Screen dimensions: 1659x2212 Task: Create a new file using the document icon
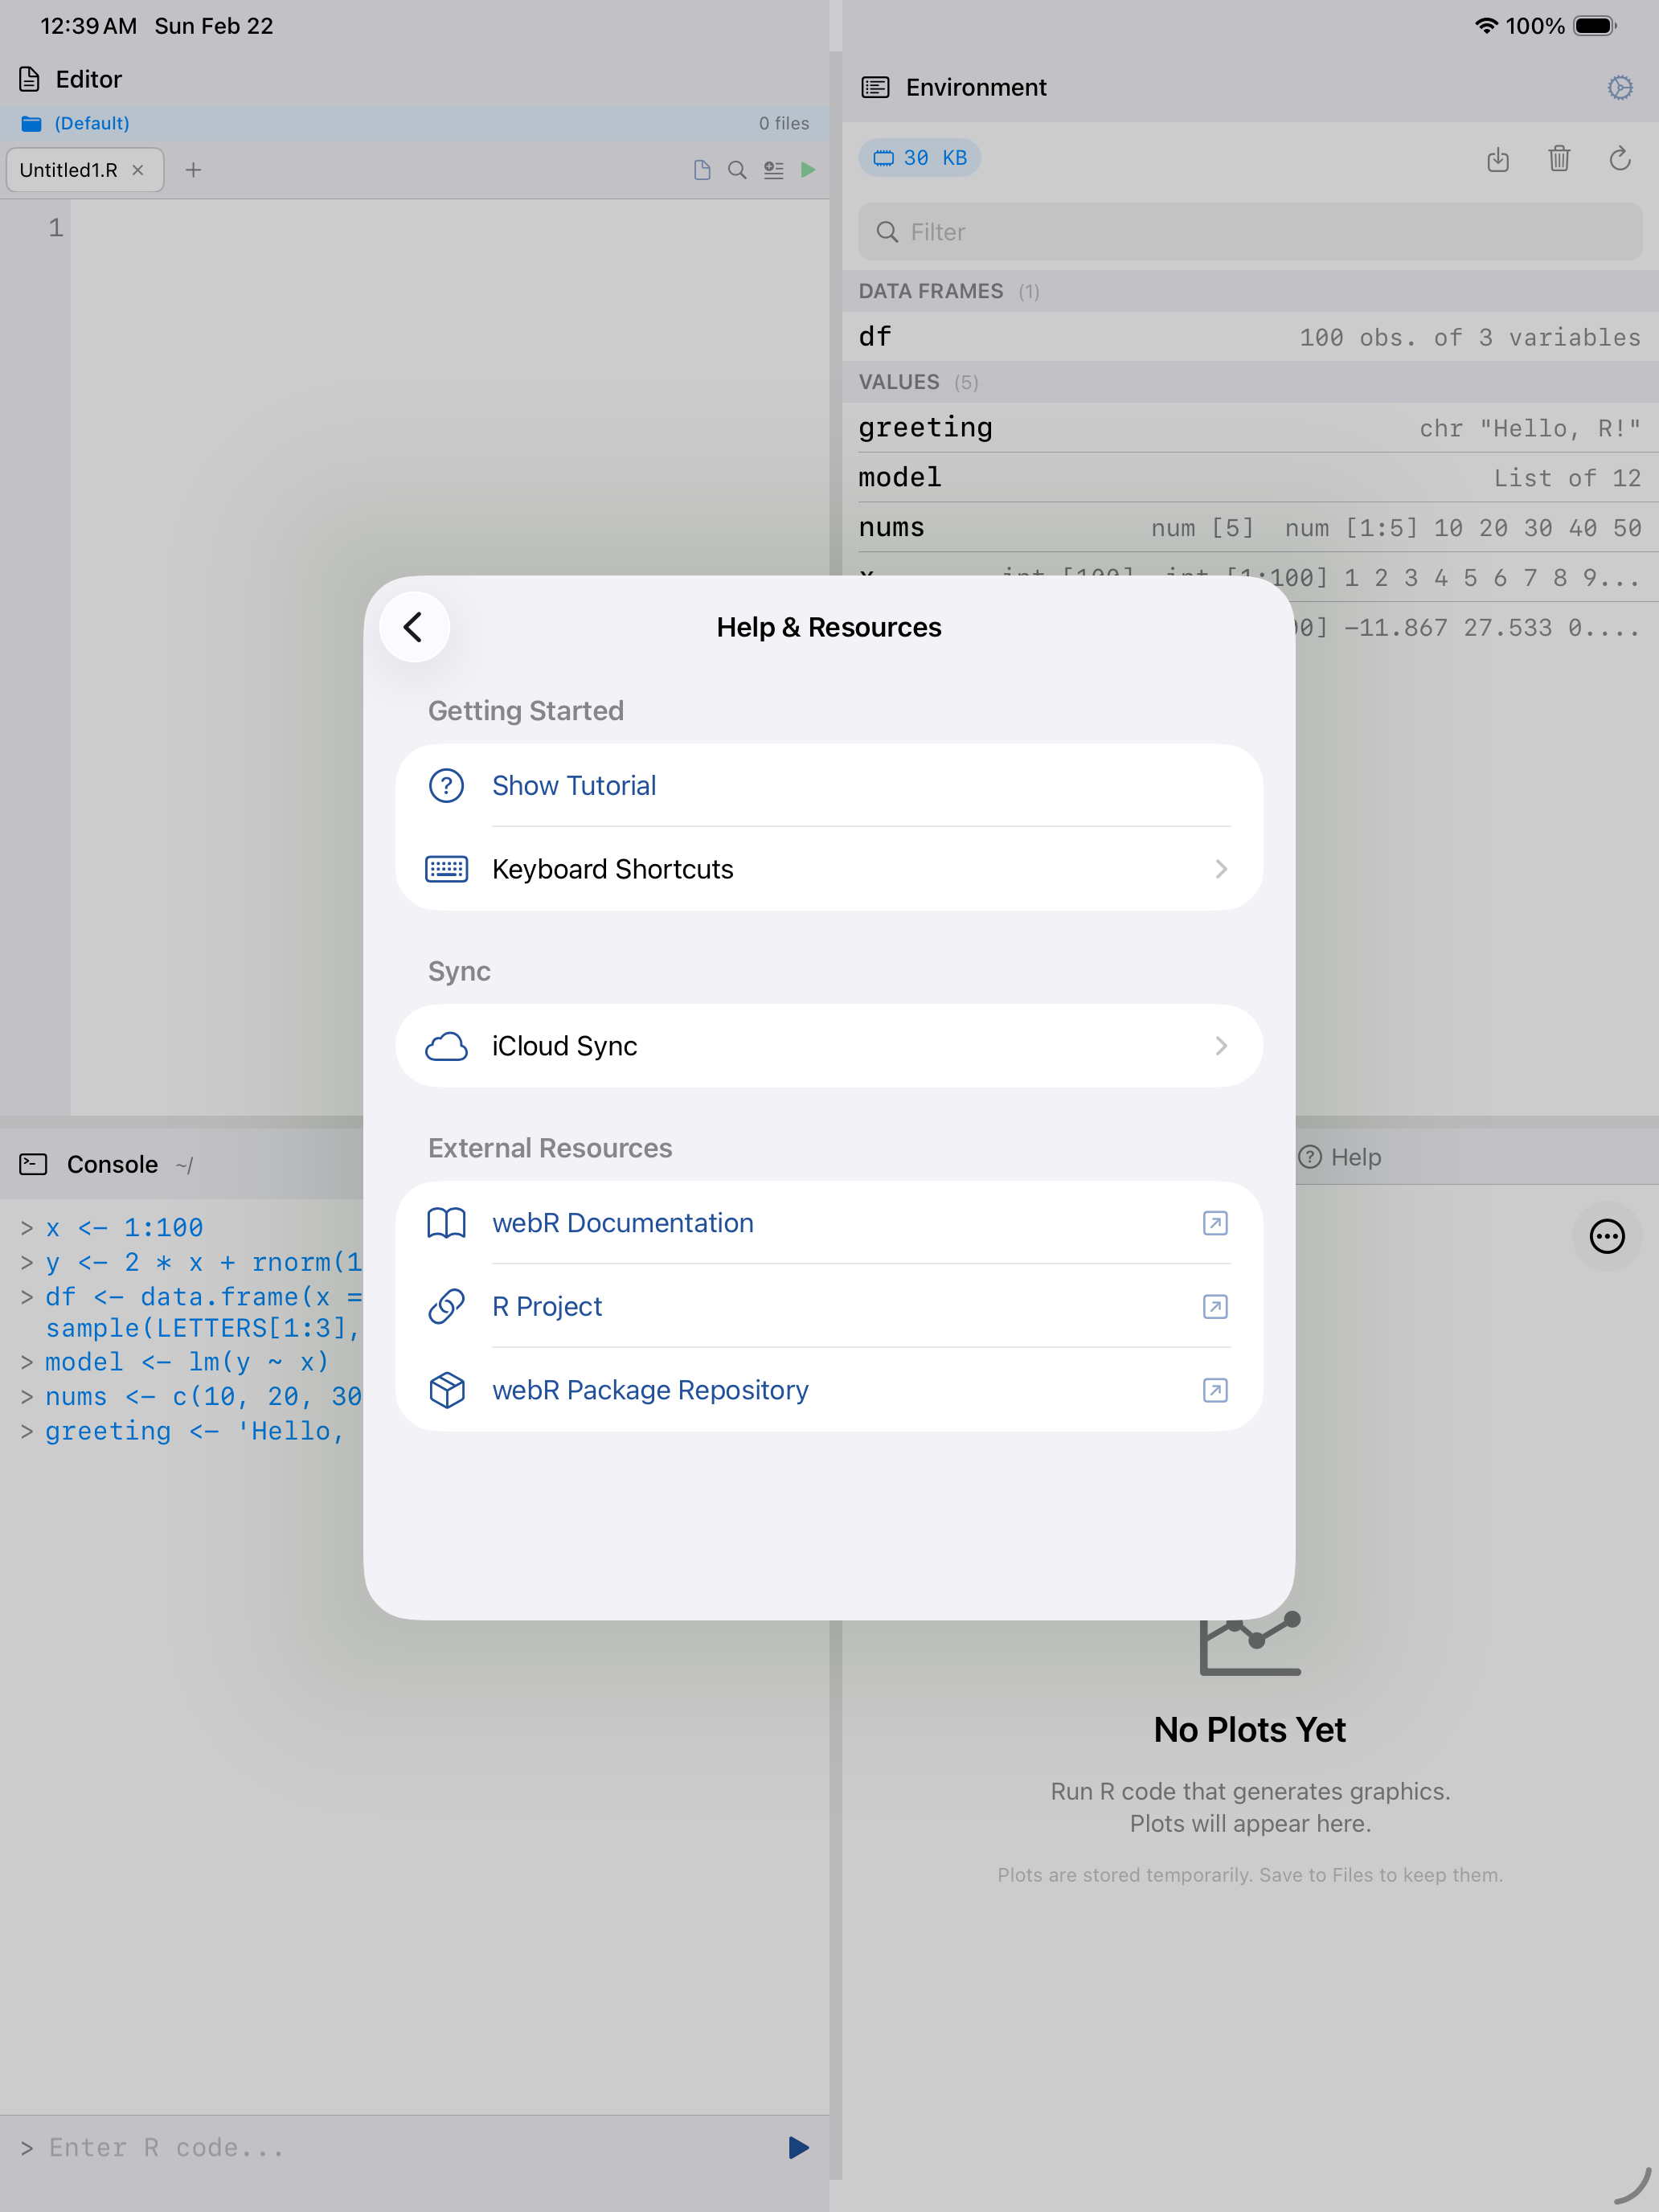702,170
